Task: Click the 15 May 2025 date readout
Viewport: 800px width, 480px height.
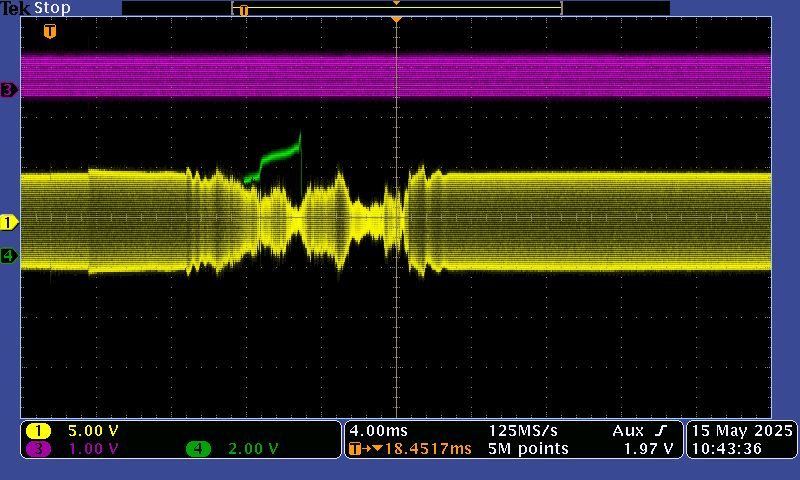Action: [x=741, y=430]
